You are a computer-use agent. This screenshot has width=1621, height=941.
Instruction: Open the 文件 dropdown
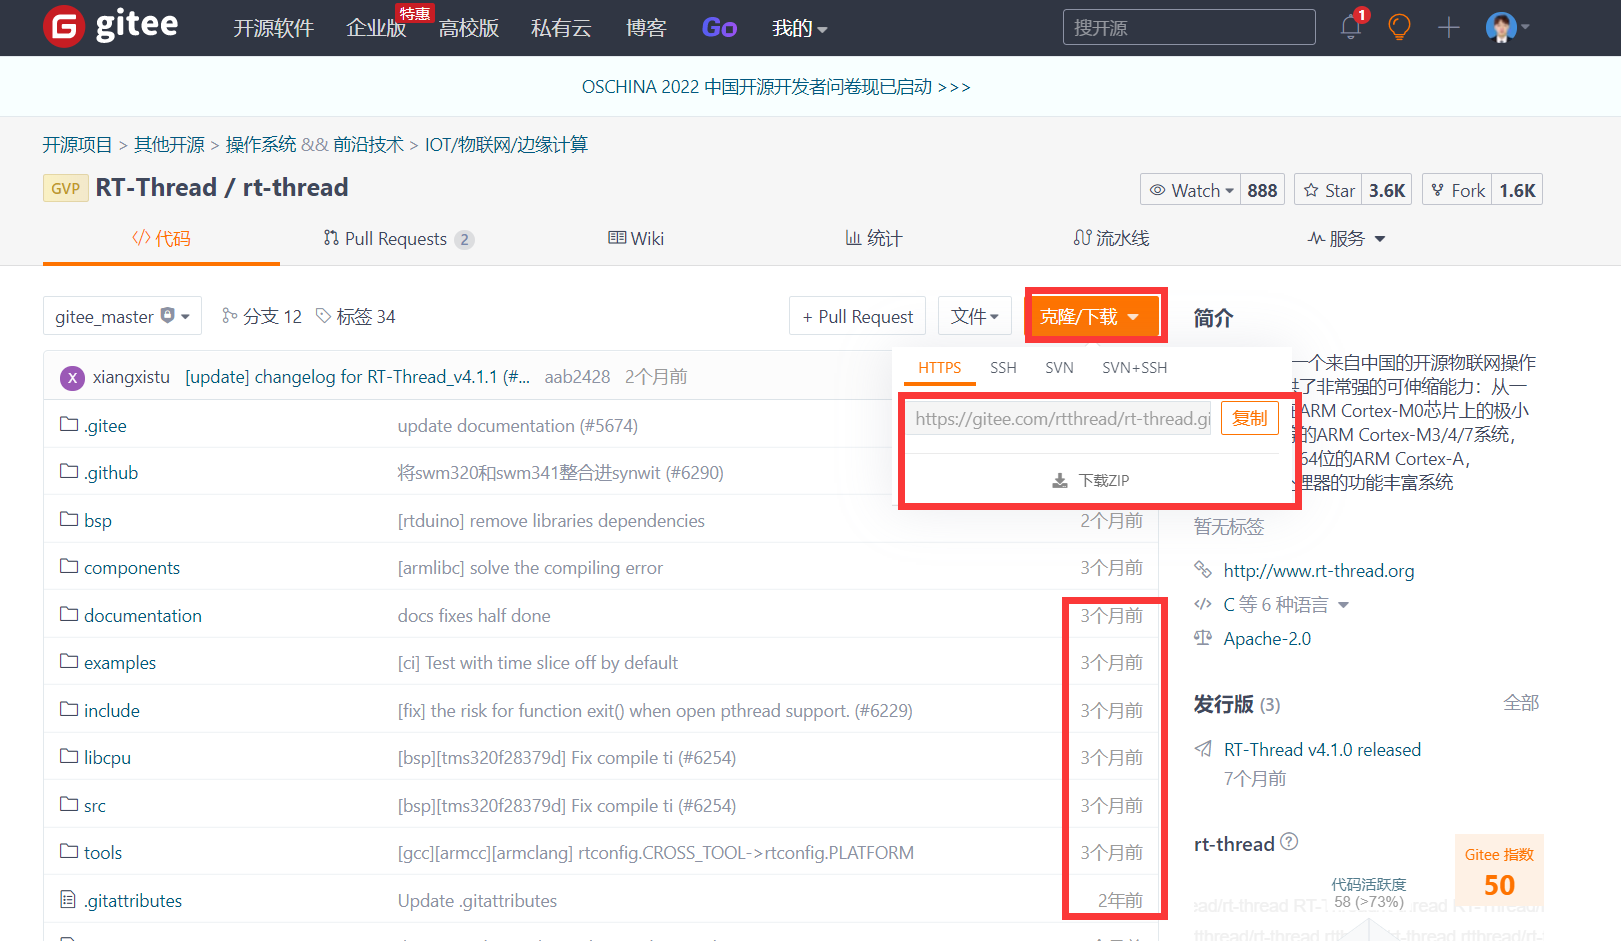pyautogui.click(x=975, y=316)
